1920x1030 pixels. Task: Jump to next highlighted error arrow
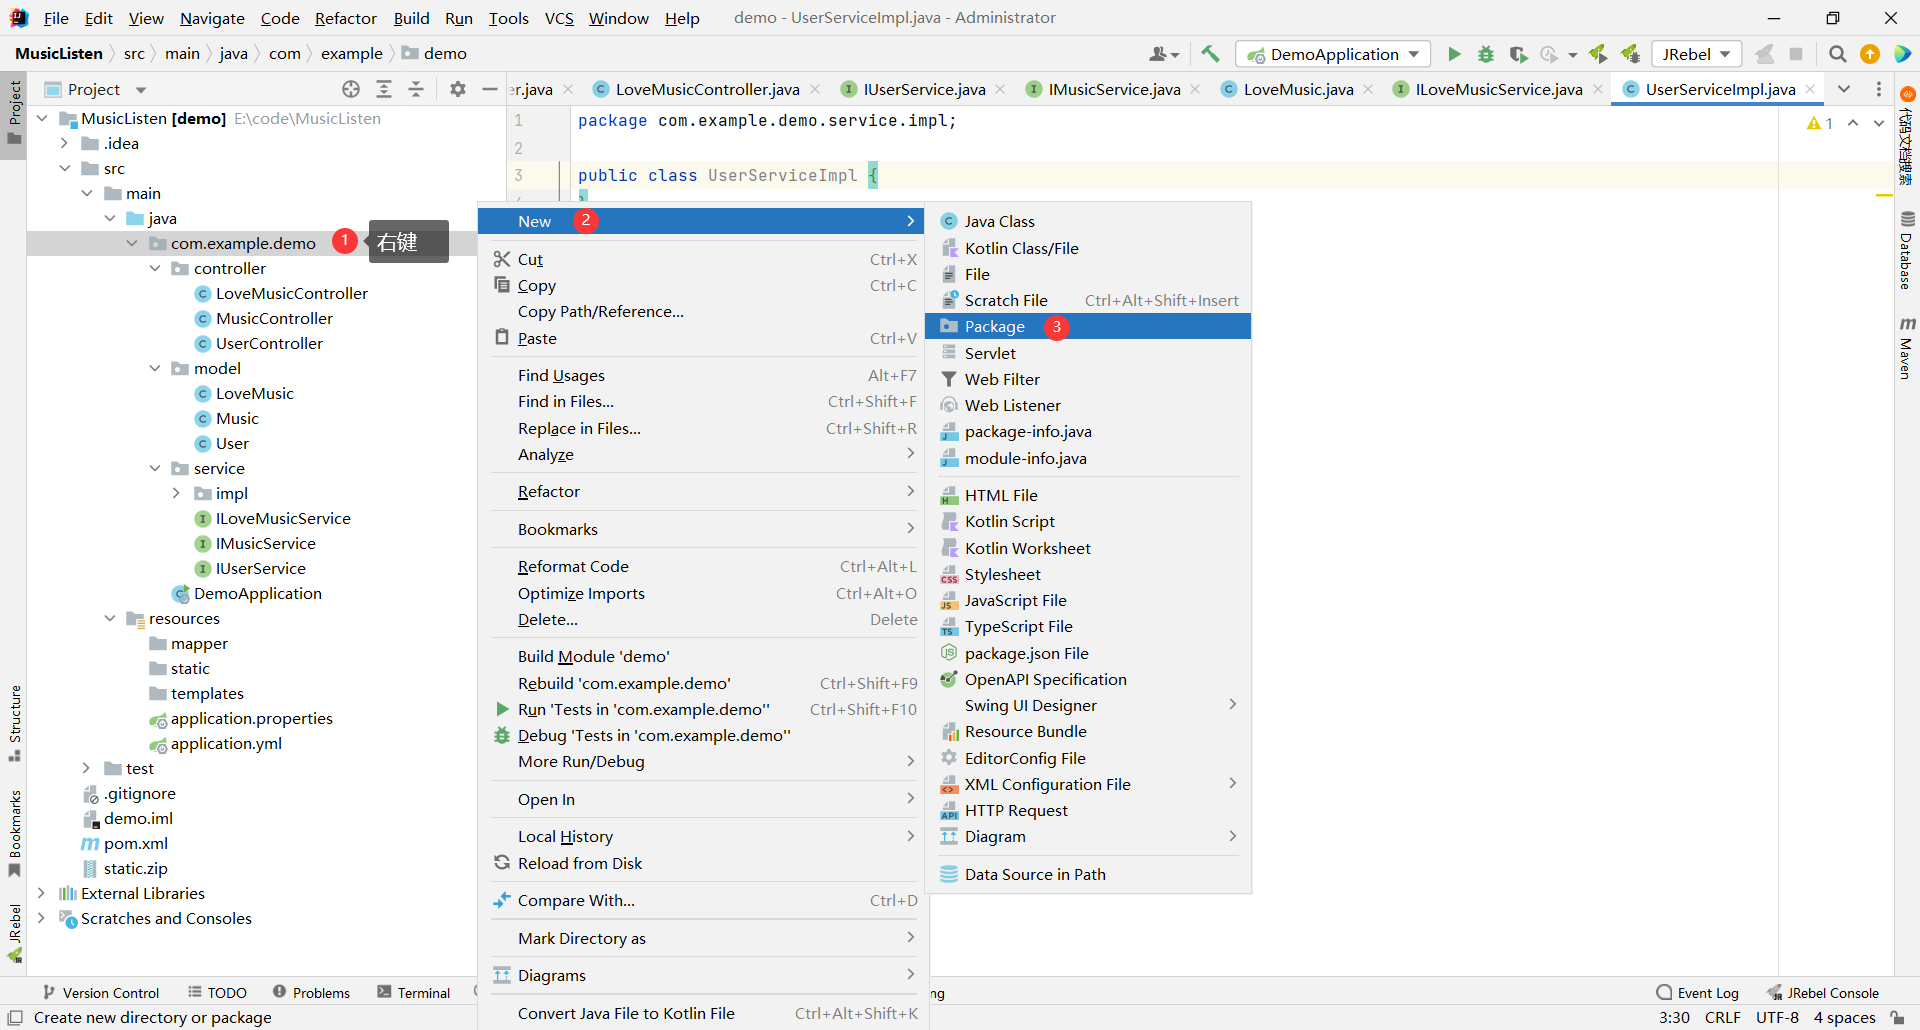pos(1879,123)
